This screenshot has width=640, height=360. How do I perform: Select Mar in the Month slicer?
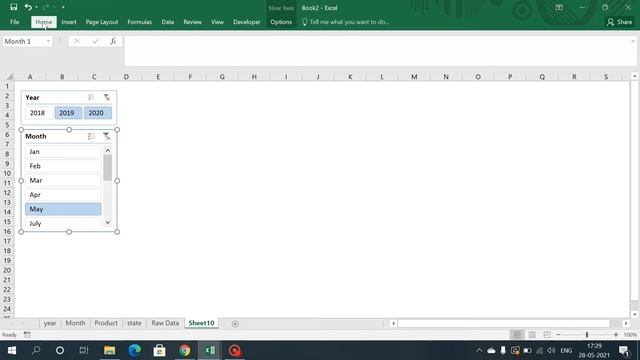pyautogui.click(x=63, y=180)
